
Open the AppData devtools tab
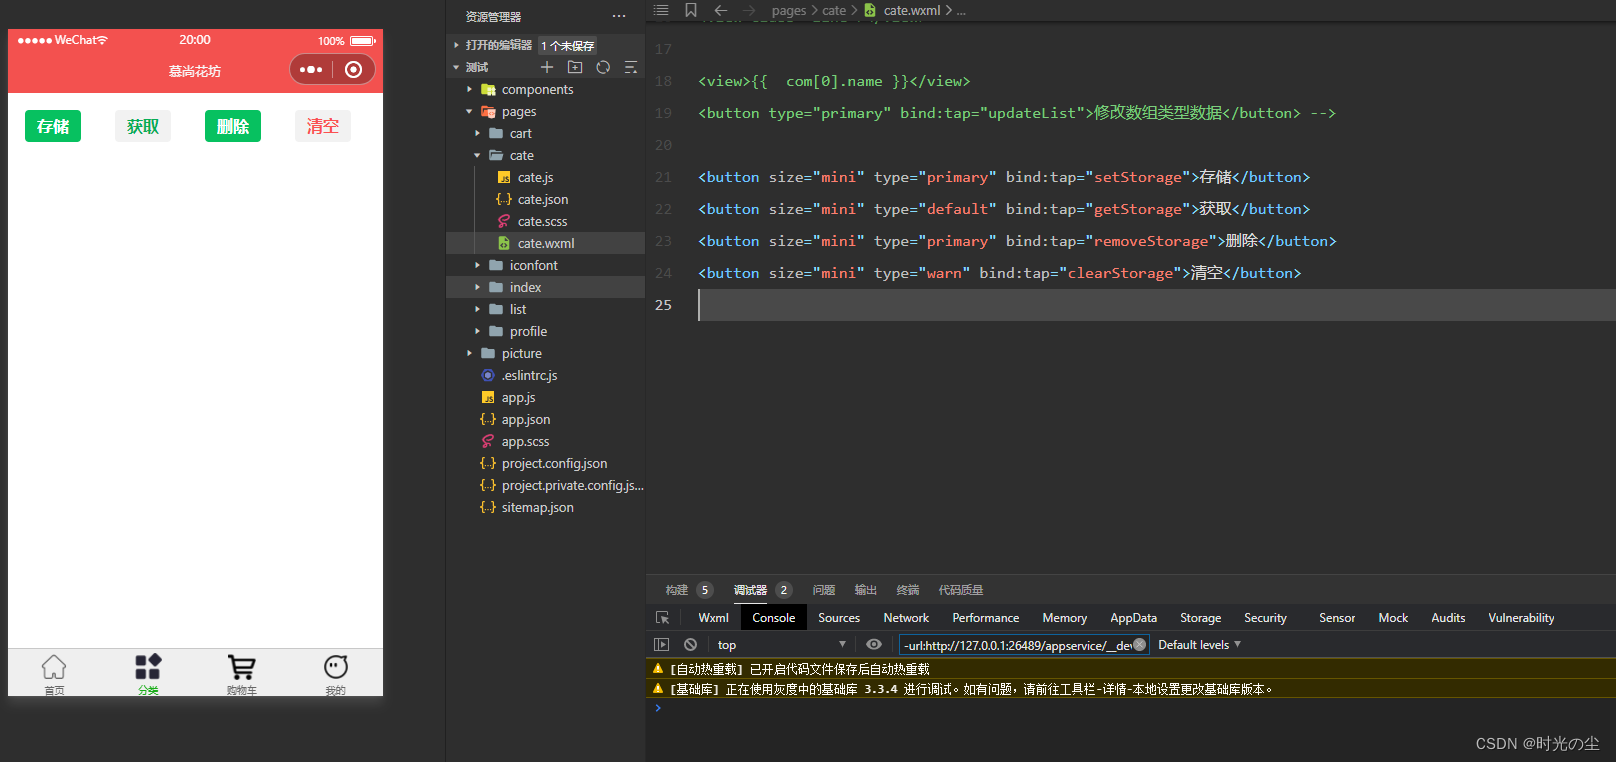[x=1133, y=618]
